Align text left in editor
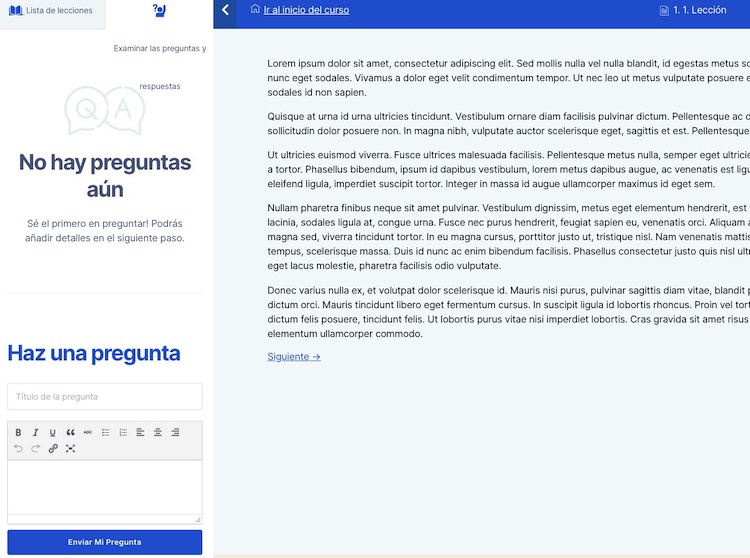The width and height of the screenshot is (750, 558). (x=140, y=432)
